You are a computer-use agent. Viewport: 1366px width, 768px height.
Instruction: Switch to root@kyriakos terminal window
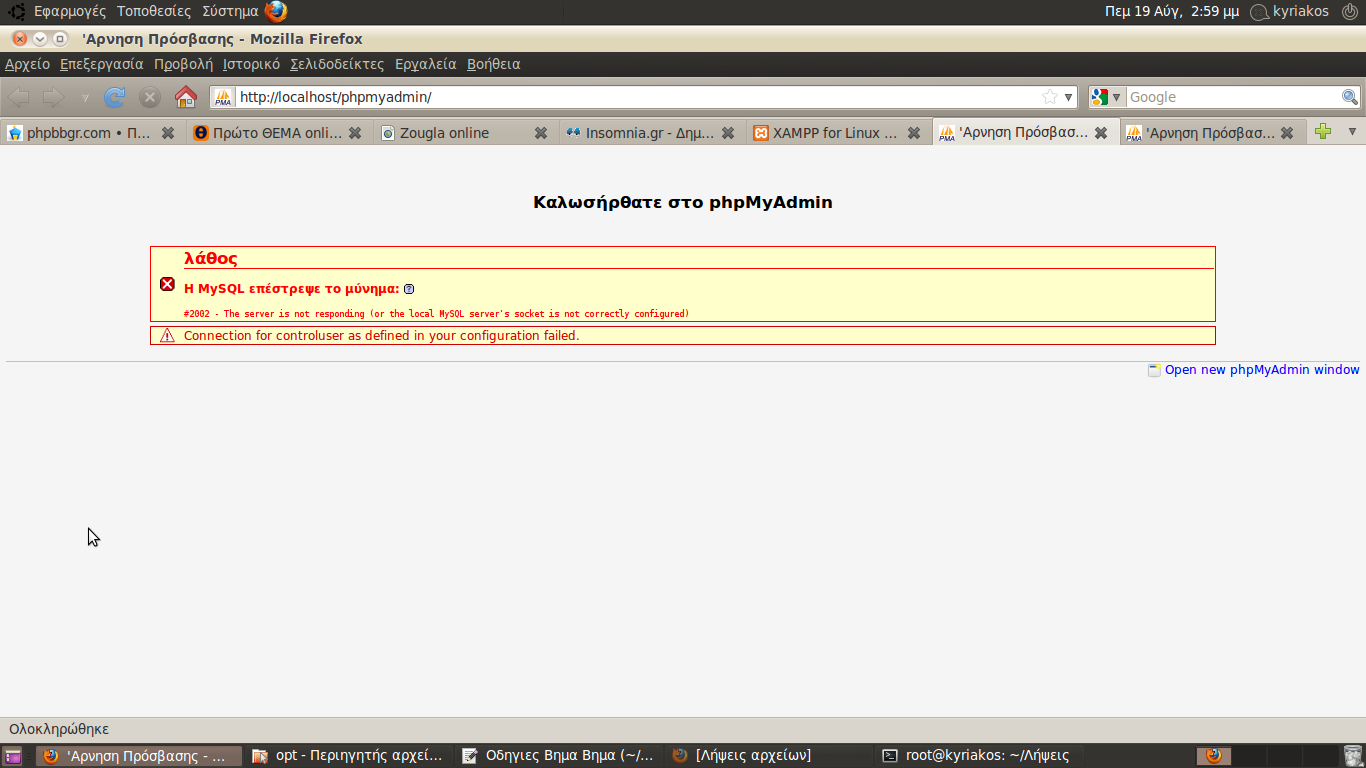click(978, 756)
